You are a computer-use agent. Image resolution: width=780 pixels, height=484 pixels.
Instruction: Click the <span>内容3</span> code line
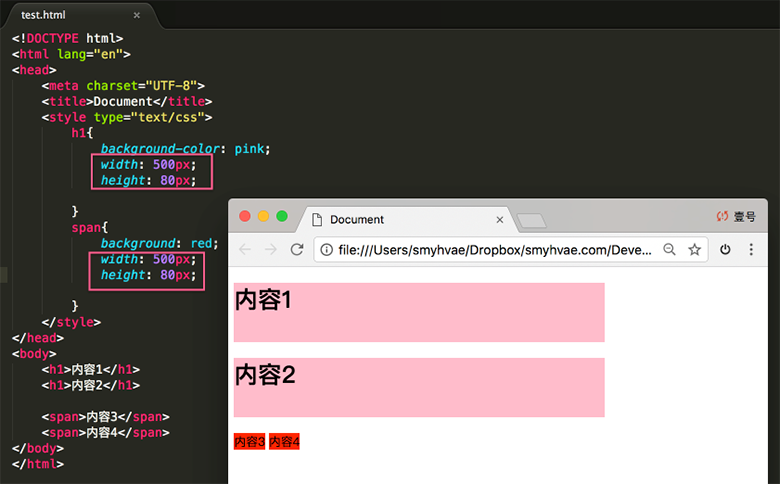tap(106, 417)
